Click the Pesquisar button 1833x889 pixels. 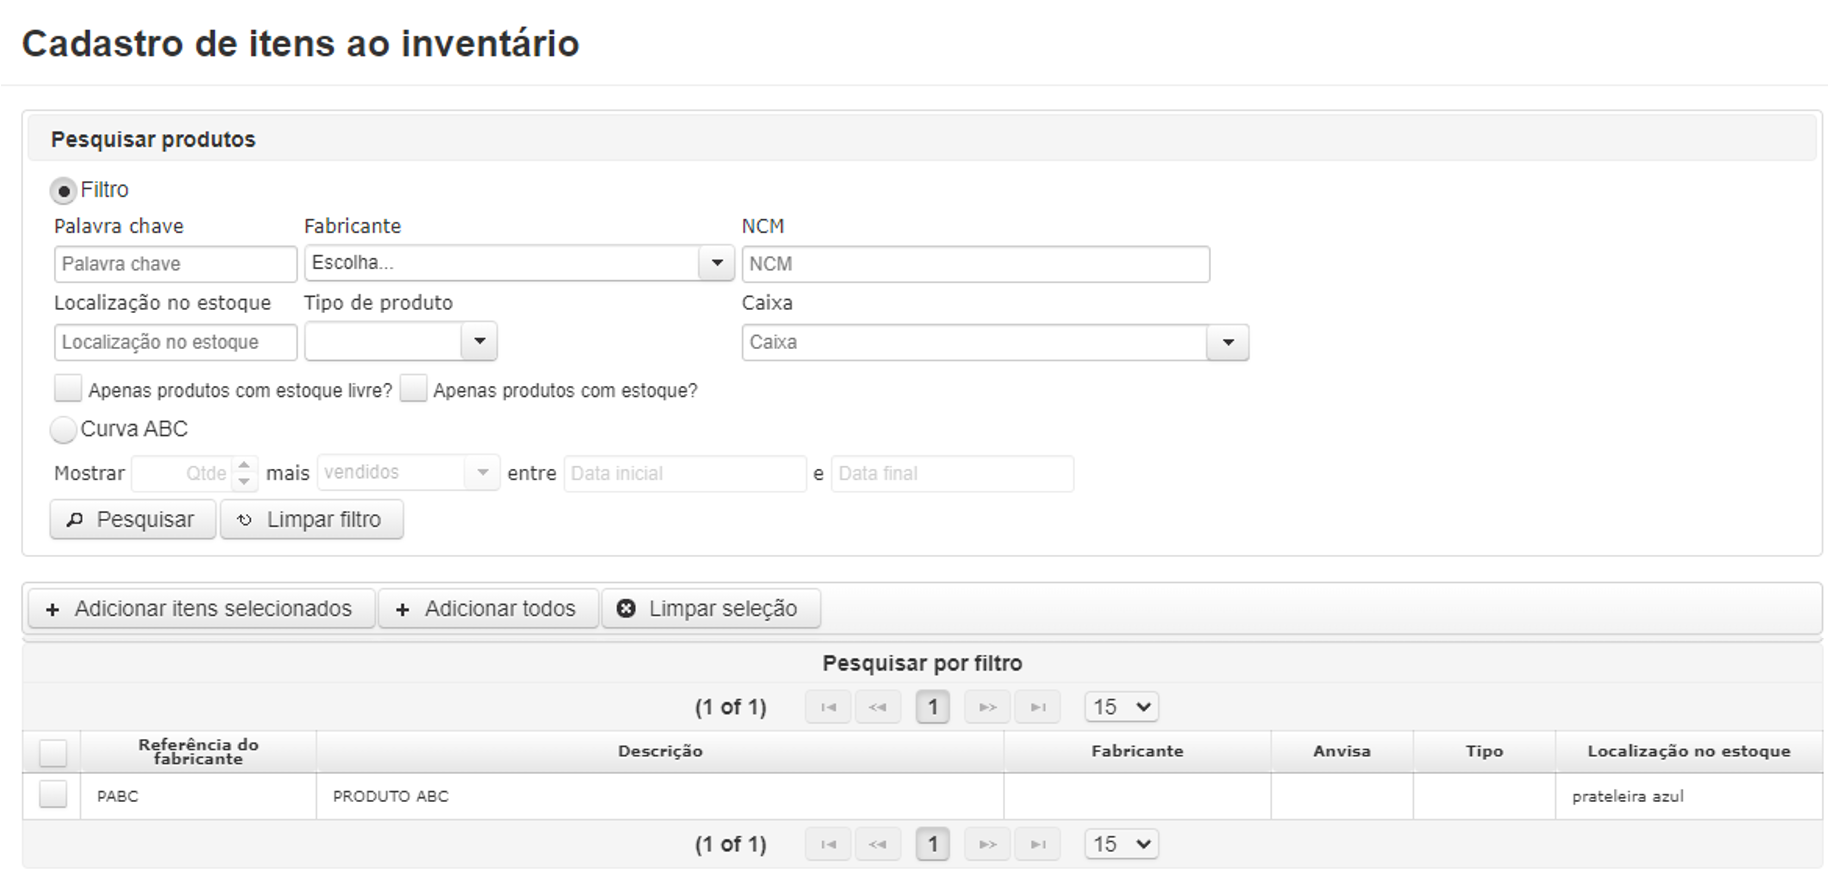click(x=133, y=520)
